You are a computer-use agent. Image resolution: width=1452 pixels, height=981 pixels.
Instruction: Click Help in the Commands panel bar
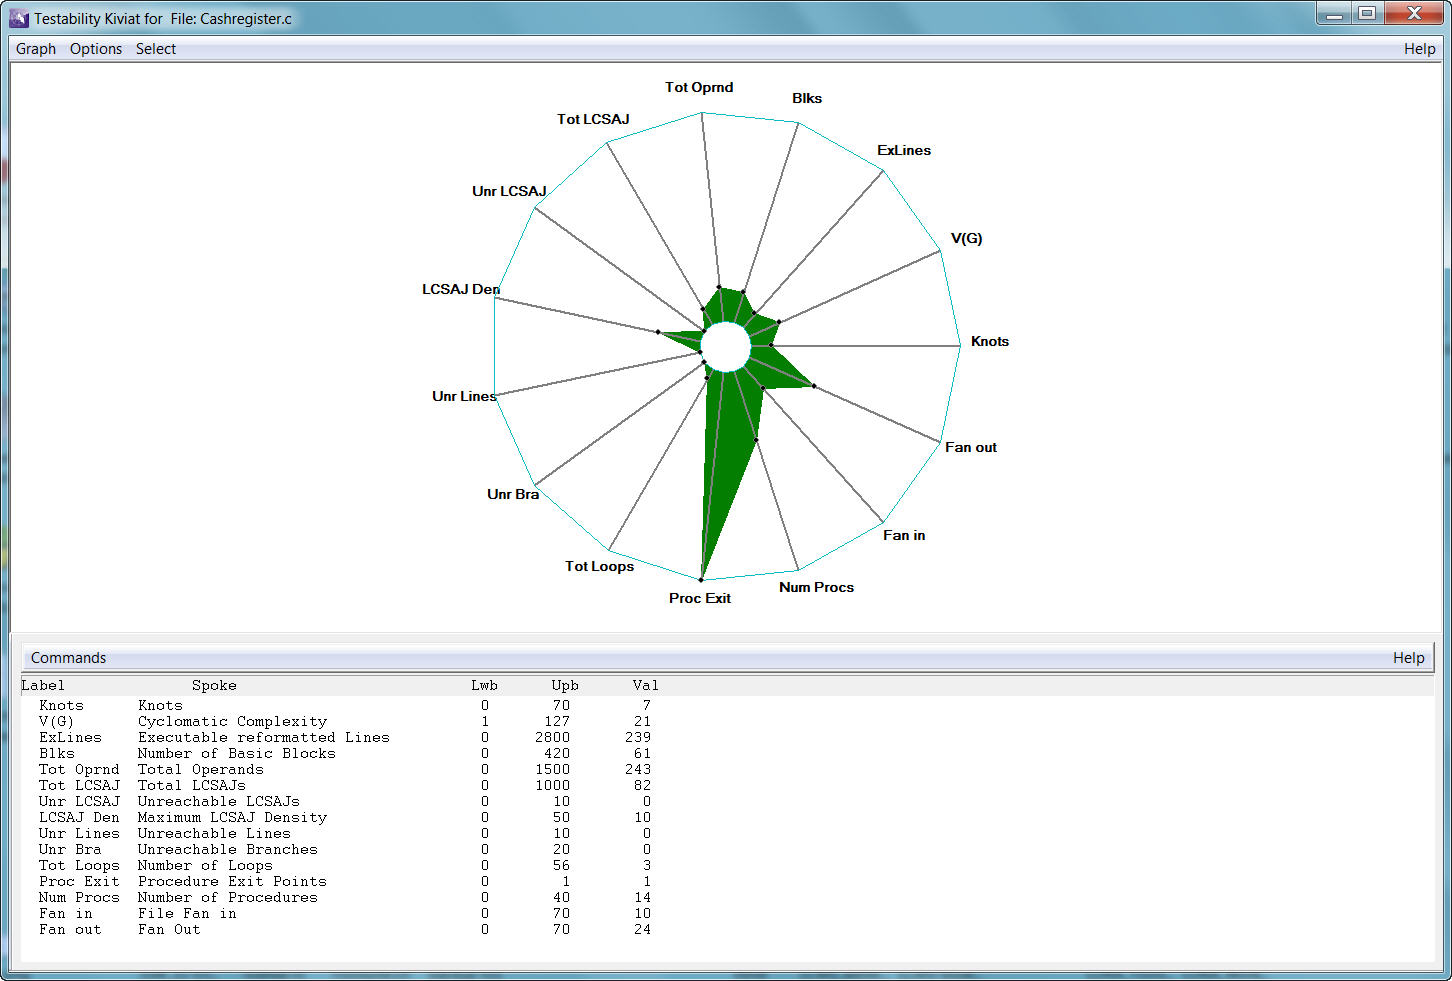[x=1408, y=658]
